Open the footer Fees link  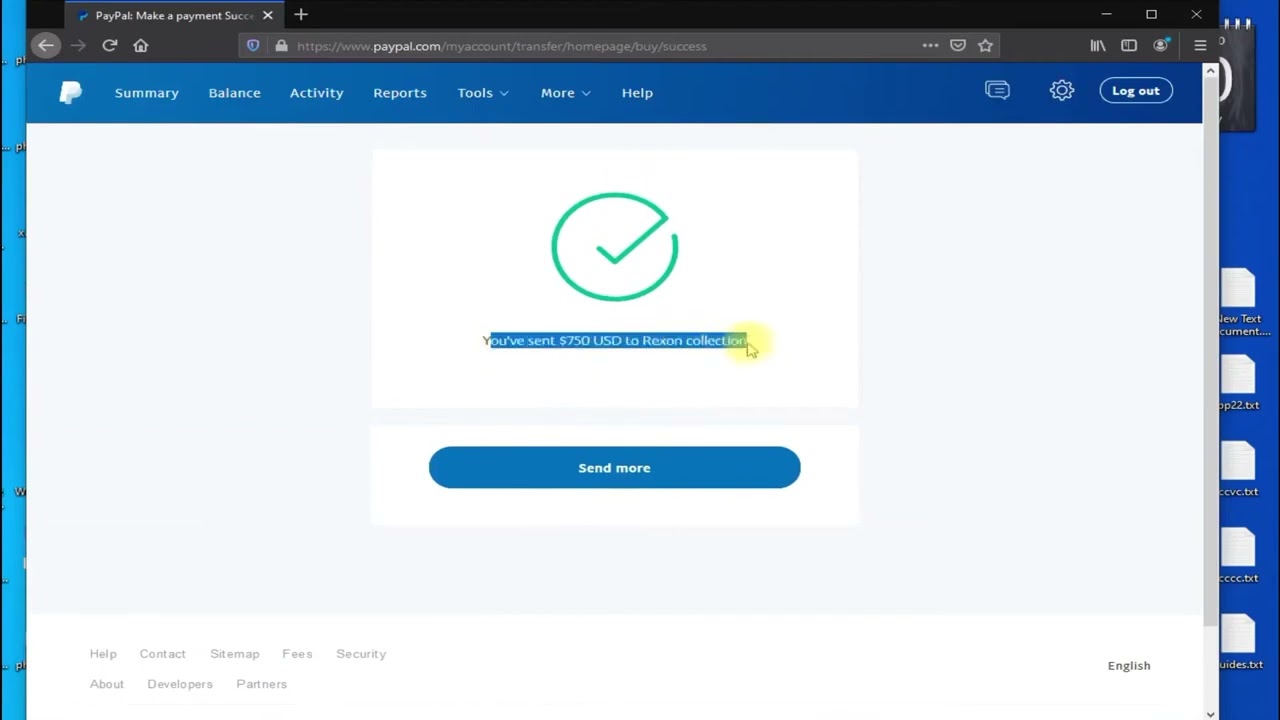[297, 654]
